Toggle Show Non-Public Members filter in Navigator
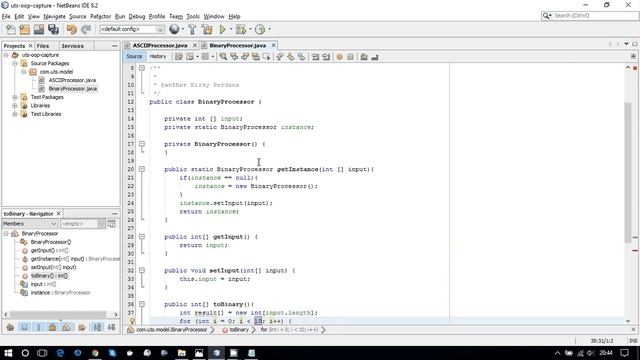640x360 pixels. click(53, 327)
